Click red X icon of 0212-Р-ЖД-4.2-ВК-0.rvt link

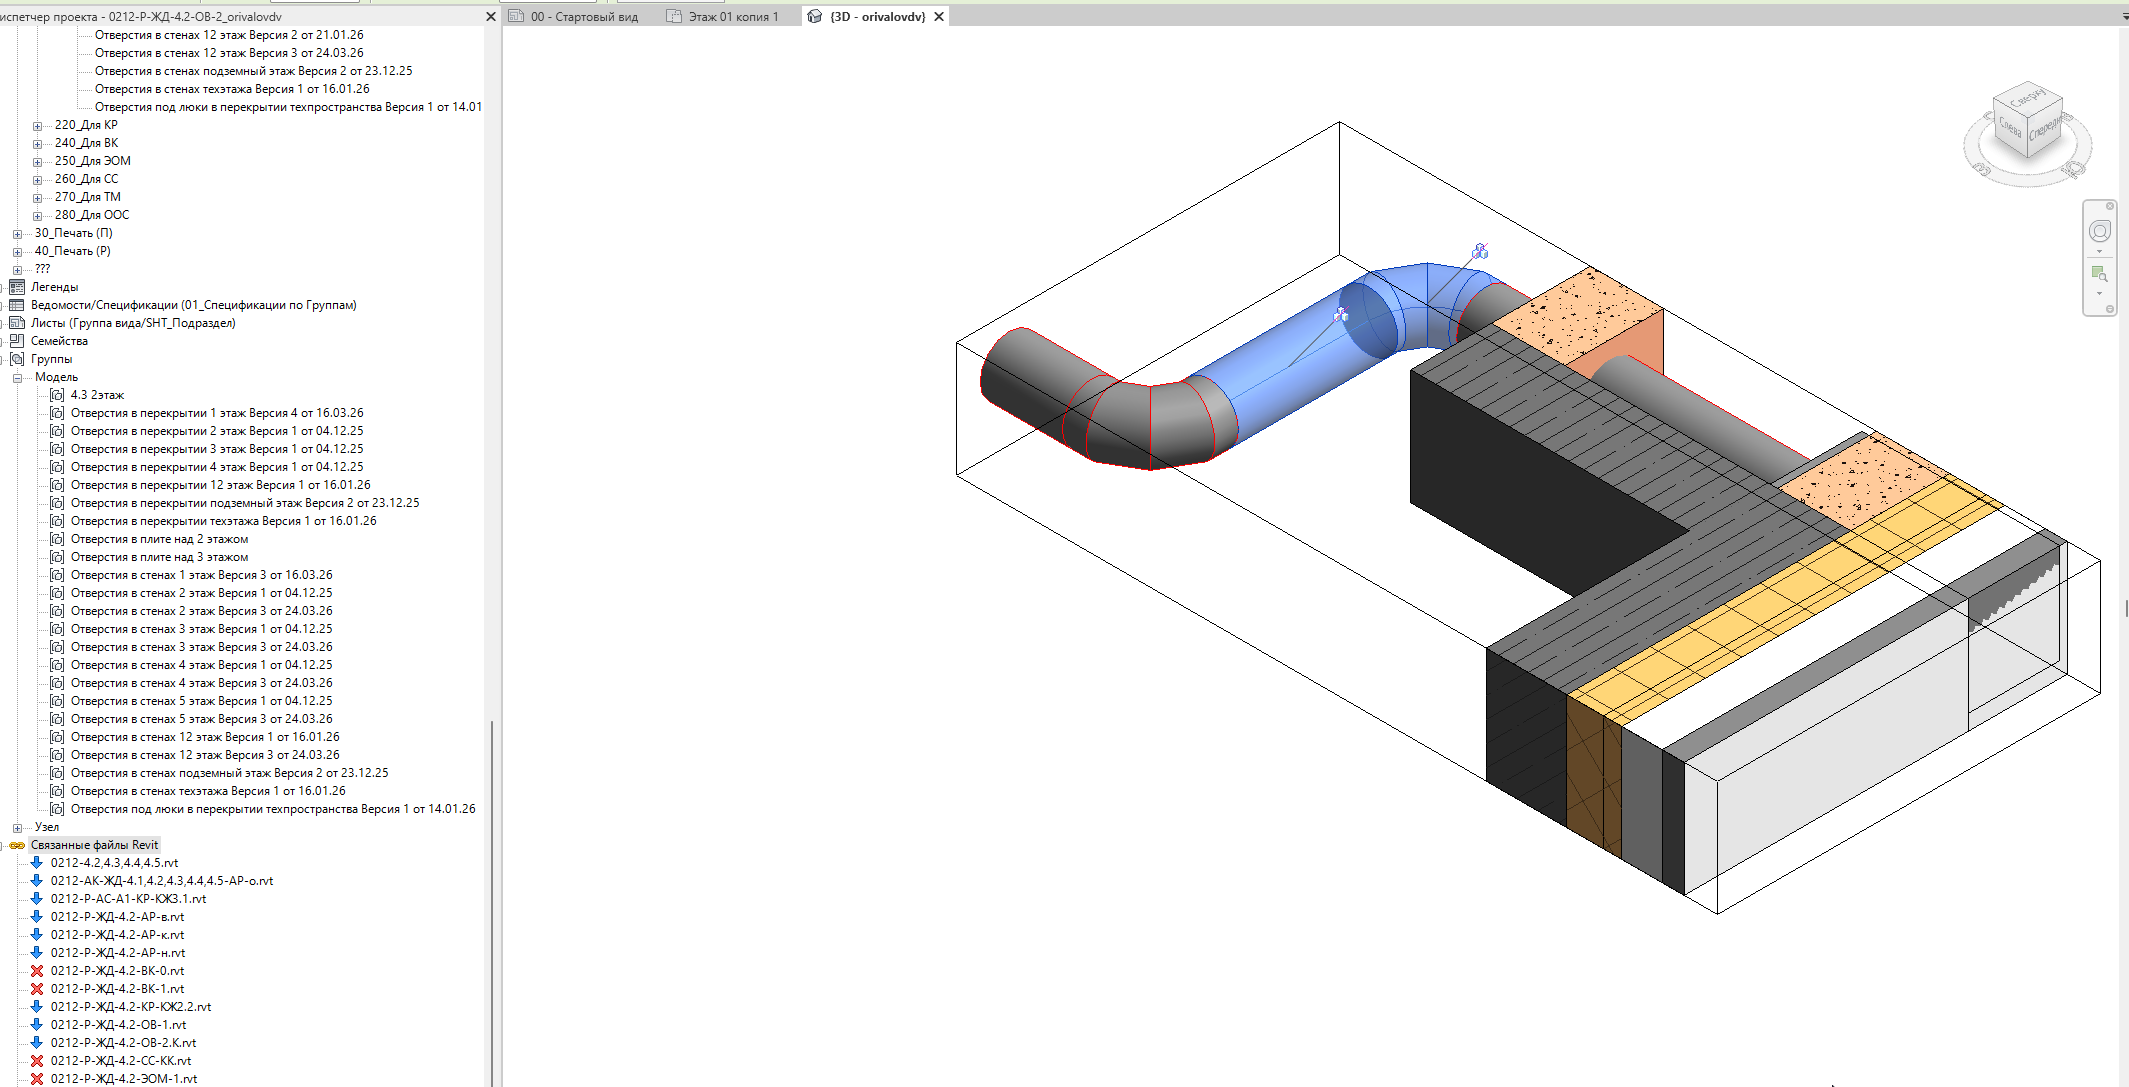(x=37, y=971)
